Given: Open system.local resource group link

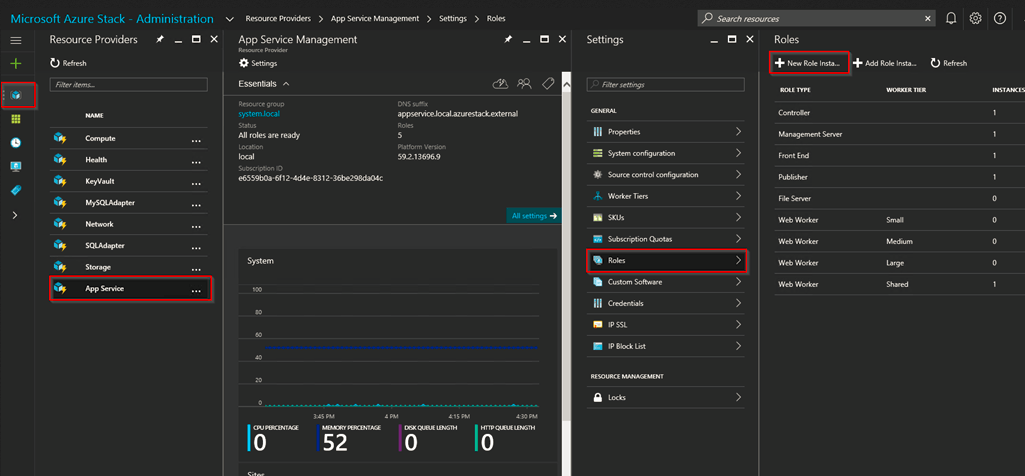Looking at the screenshot, I should point(260,113).
